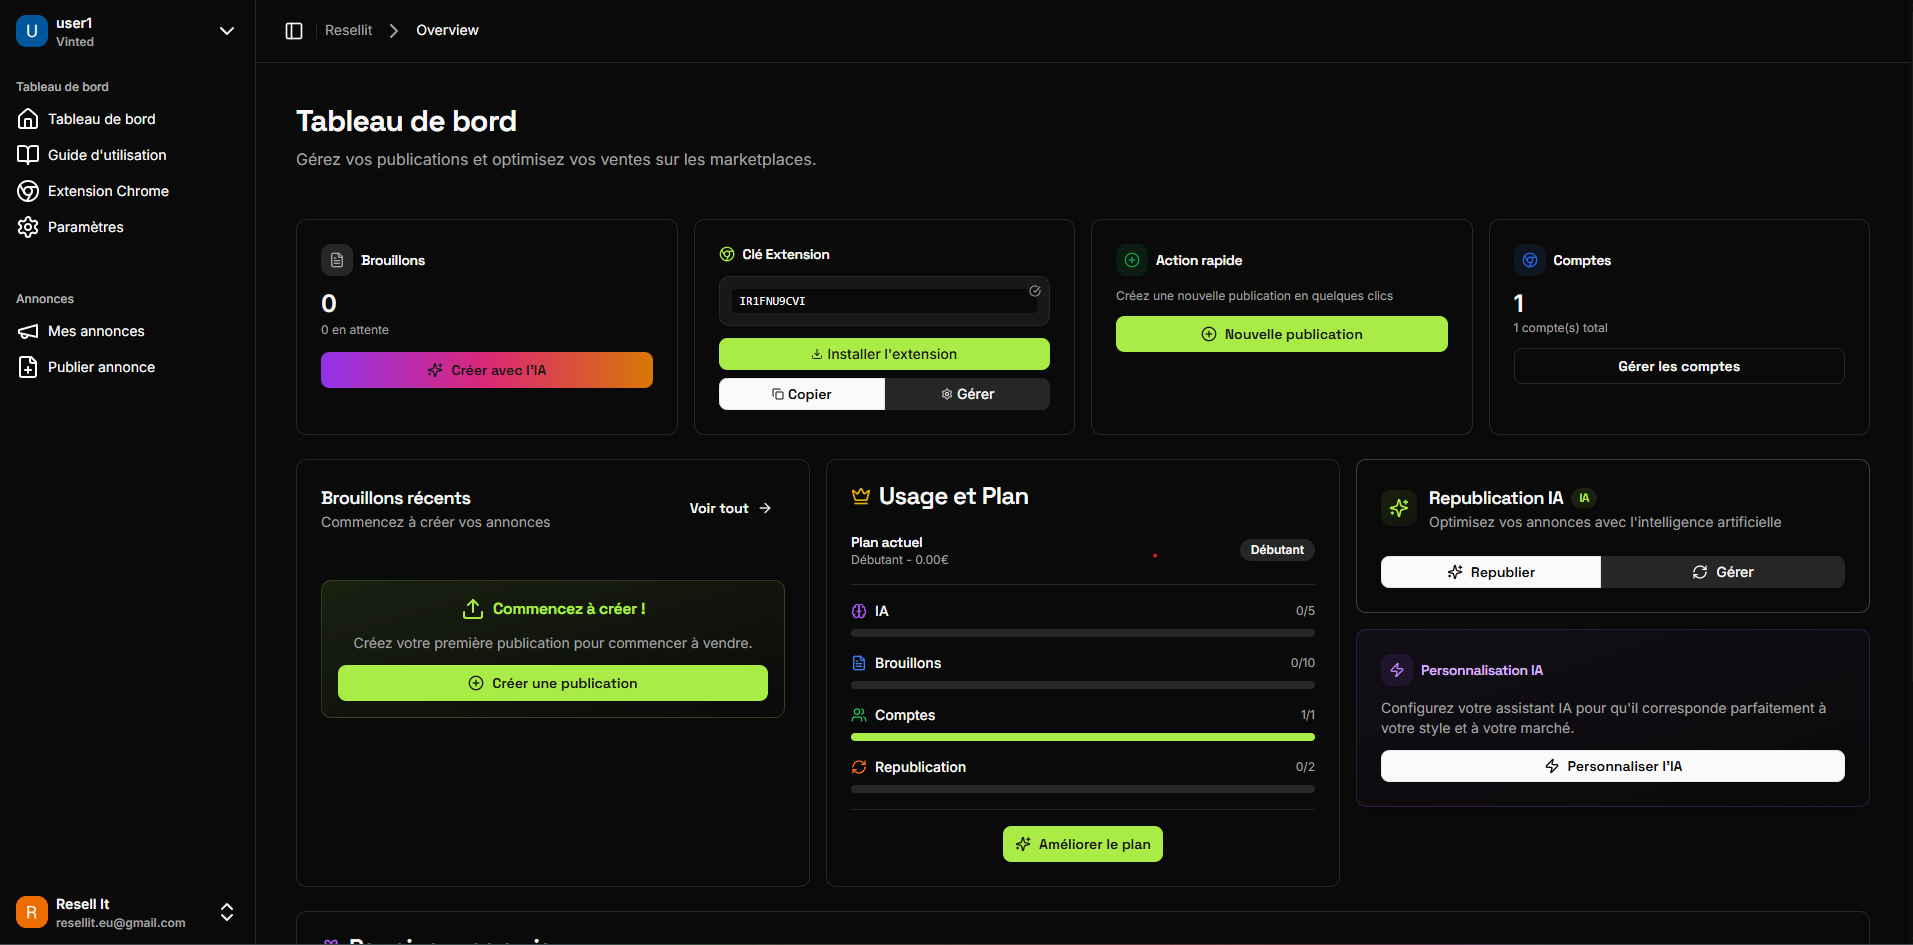Select the Gérer tab in Republication IA
1913x945 pixels.
pos(1723,572)
